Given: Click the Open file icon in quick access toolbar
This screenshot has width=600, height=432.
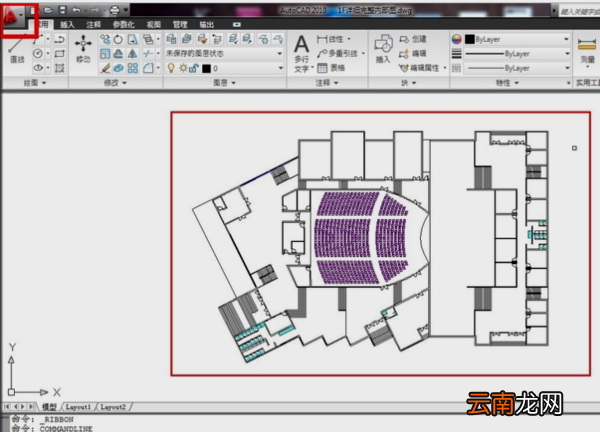Looking at the screenshot, I should click(x=48, y=10).
